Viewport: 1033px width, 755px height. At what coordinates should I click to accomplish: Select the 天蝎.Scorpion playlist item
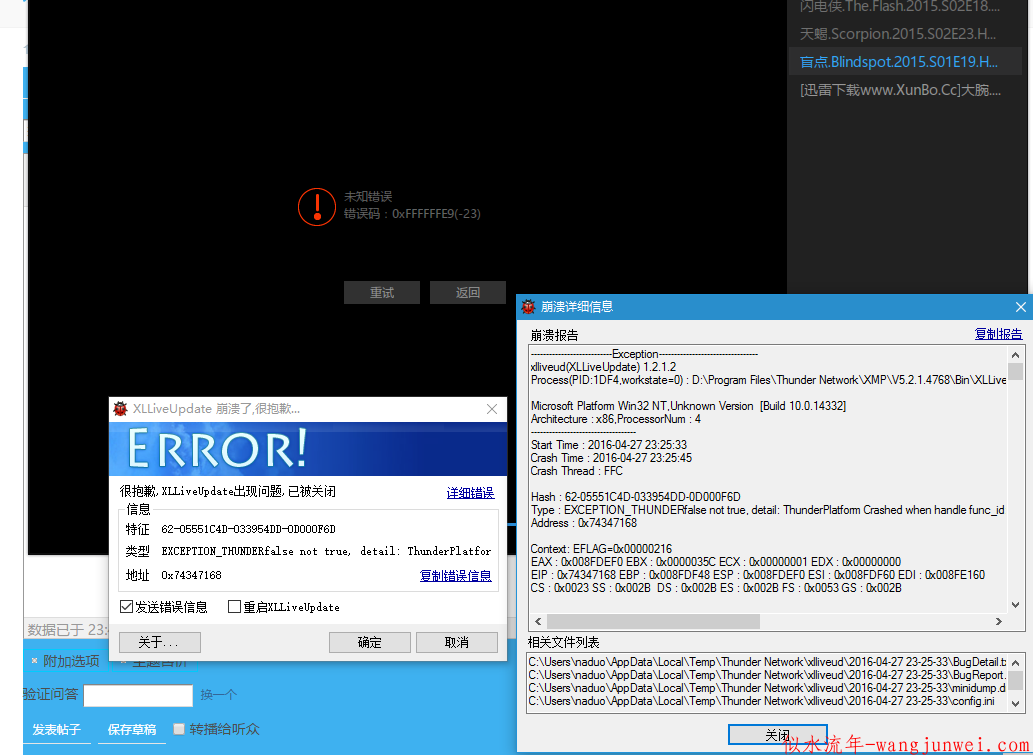click(x=900, y=34)
